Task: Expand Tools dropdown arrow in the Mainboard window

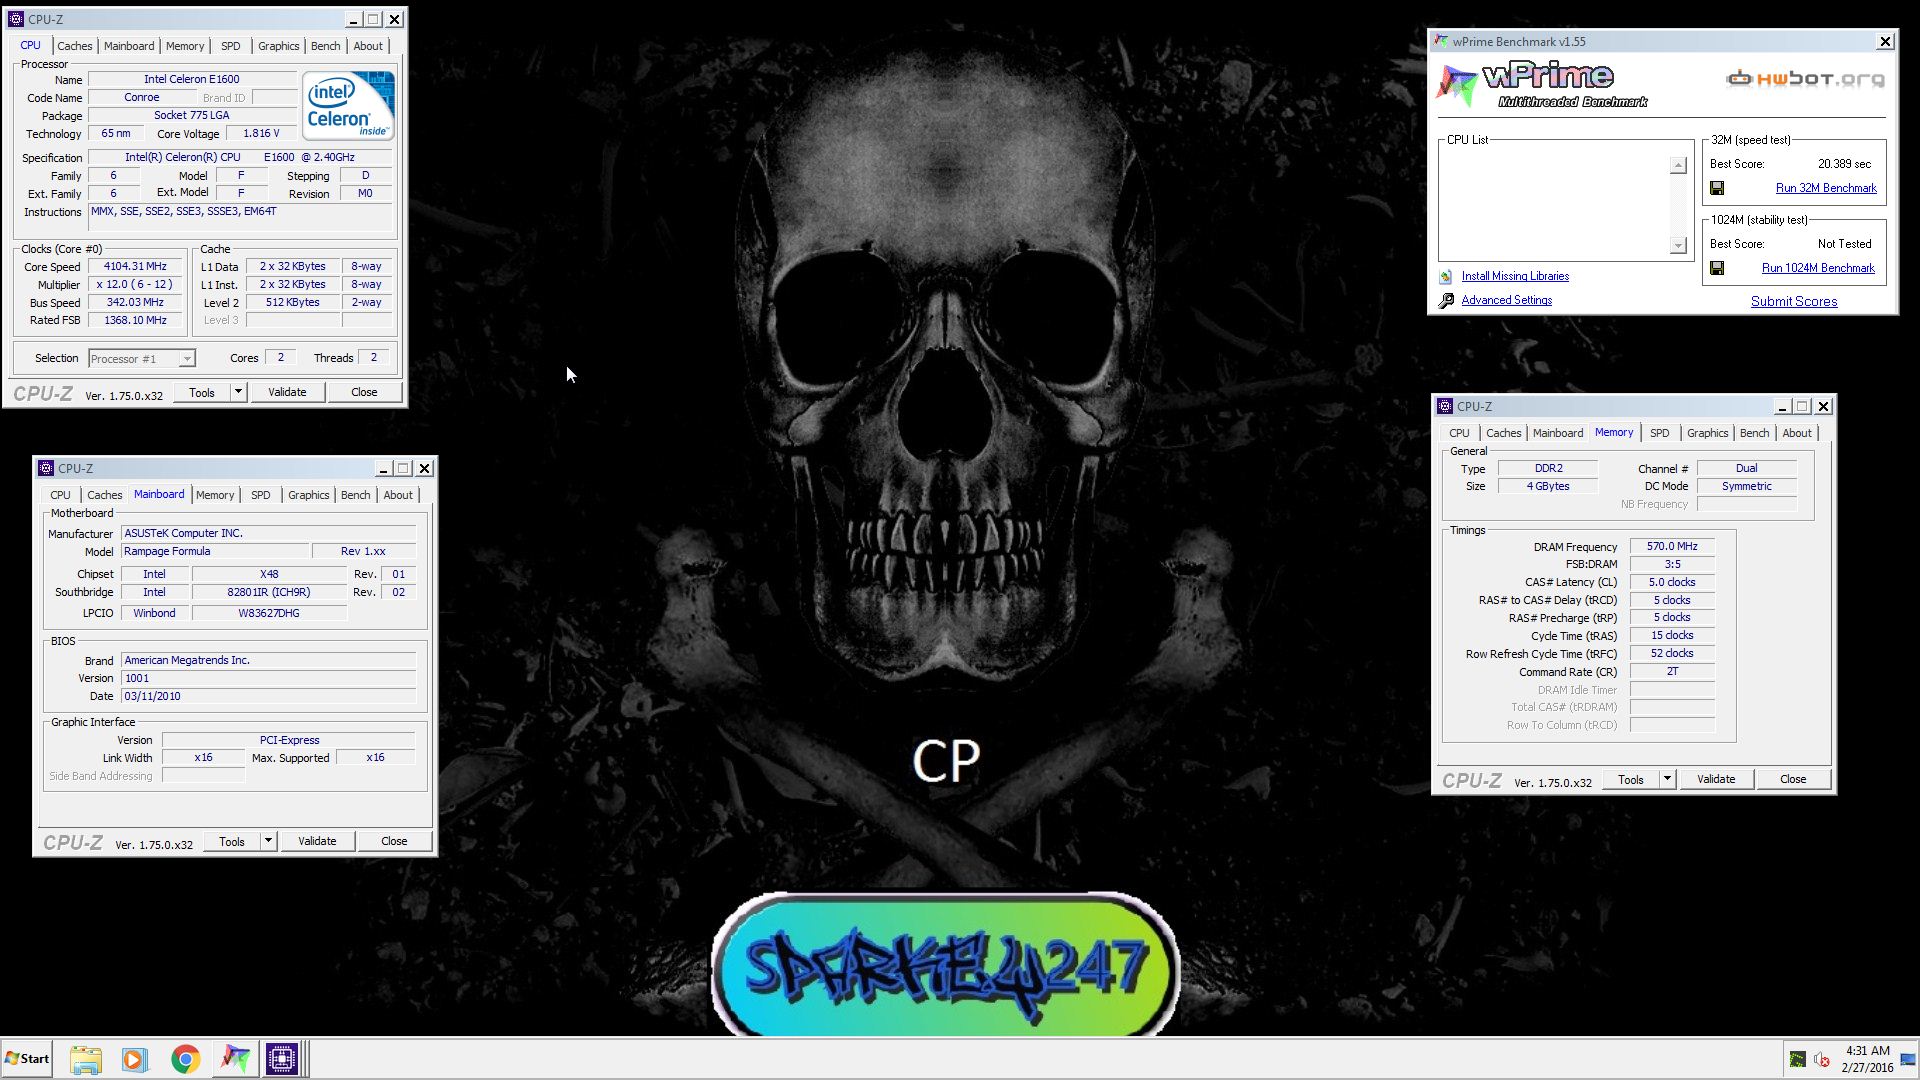Action: (268, 841)
